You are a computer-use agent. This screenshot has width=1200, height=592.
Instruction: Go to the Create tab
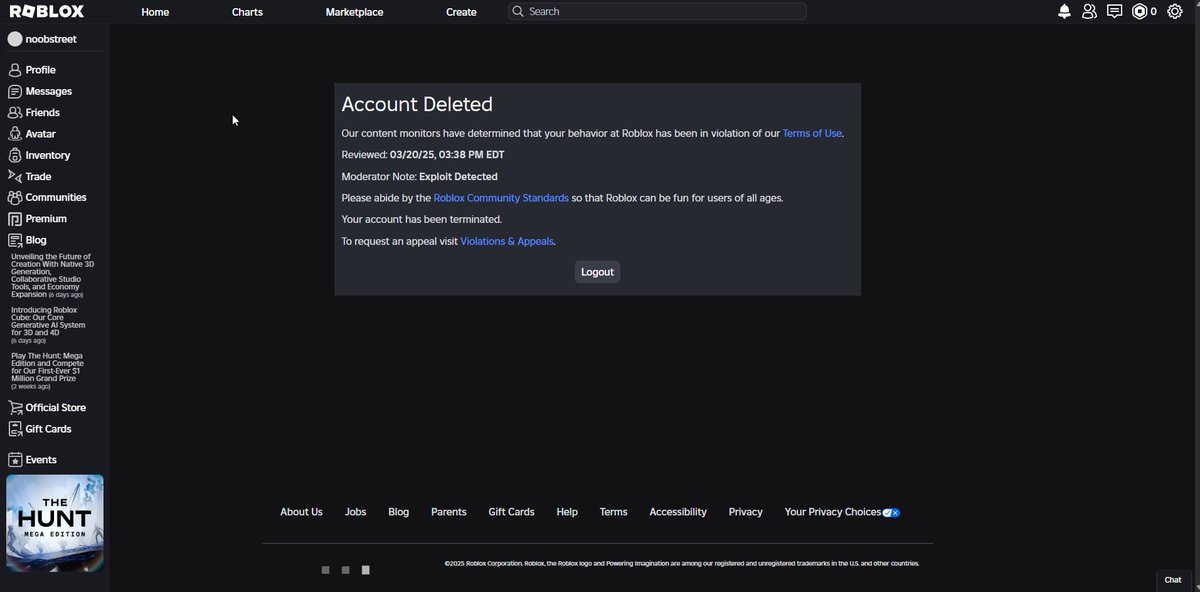pyautogui.click(x=461, y=12)
